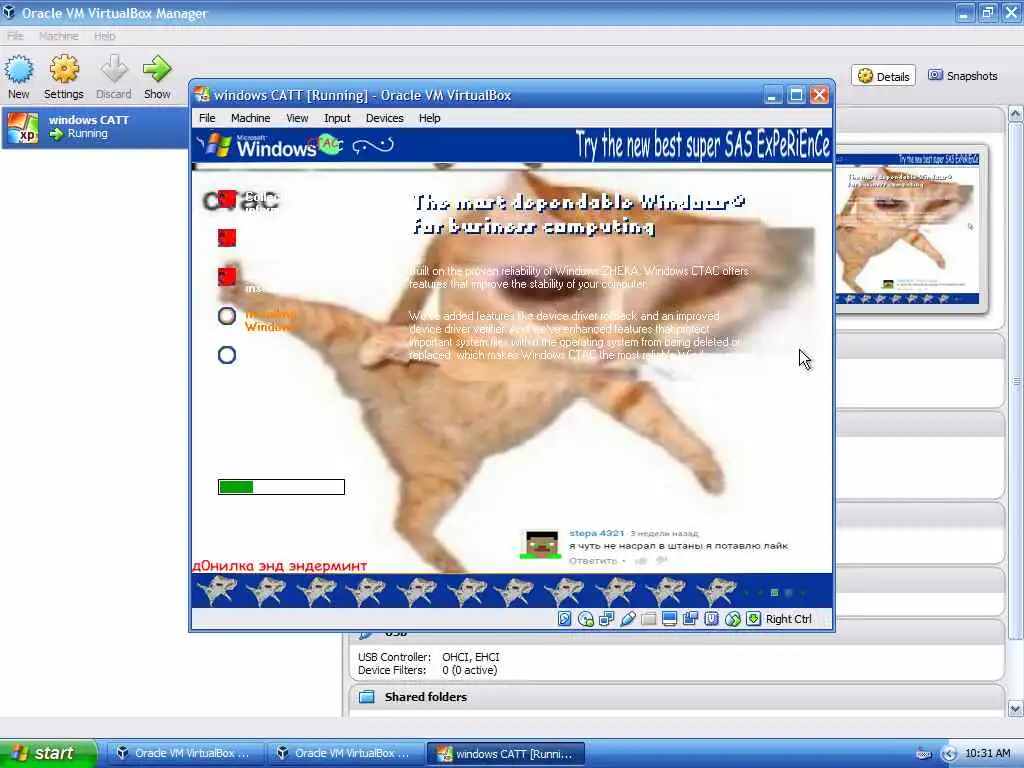The image size is (1024, 768).
Task: Open the View menu
Action: 297,118
